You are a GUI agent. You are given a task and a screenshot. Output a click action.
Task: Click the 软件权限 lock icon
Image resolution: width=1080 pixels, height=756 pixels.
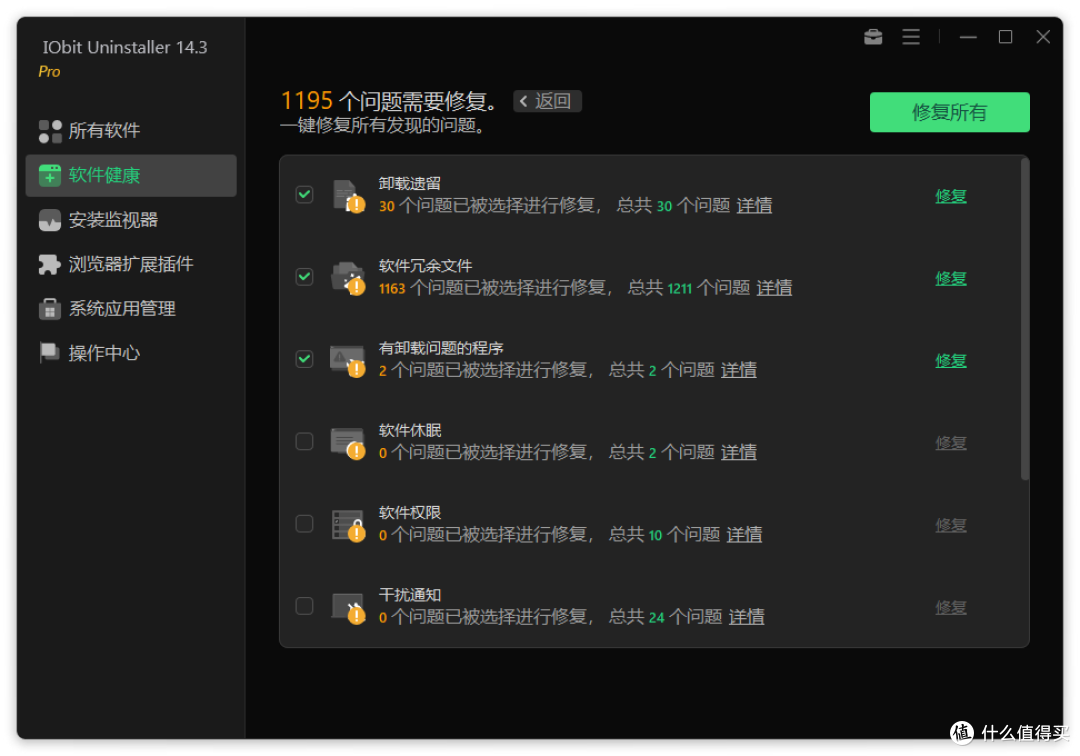click(x=348, y=525)
